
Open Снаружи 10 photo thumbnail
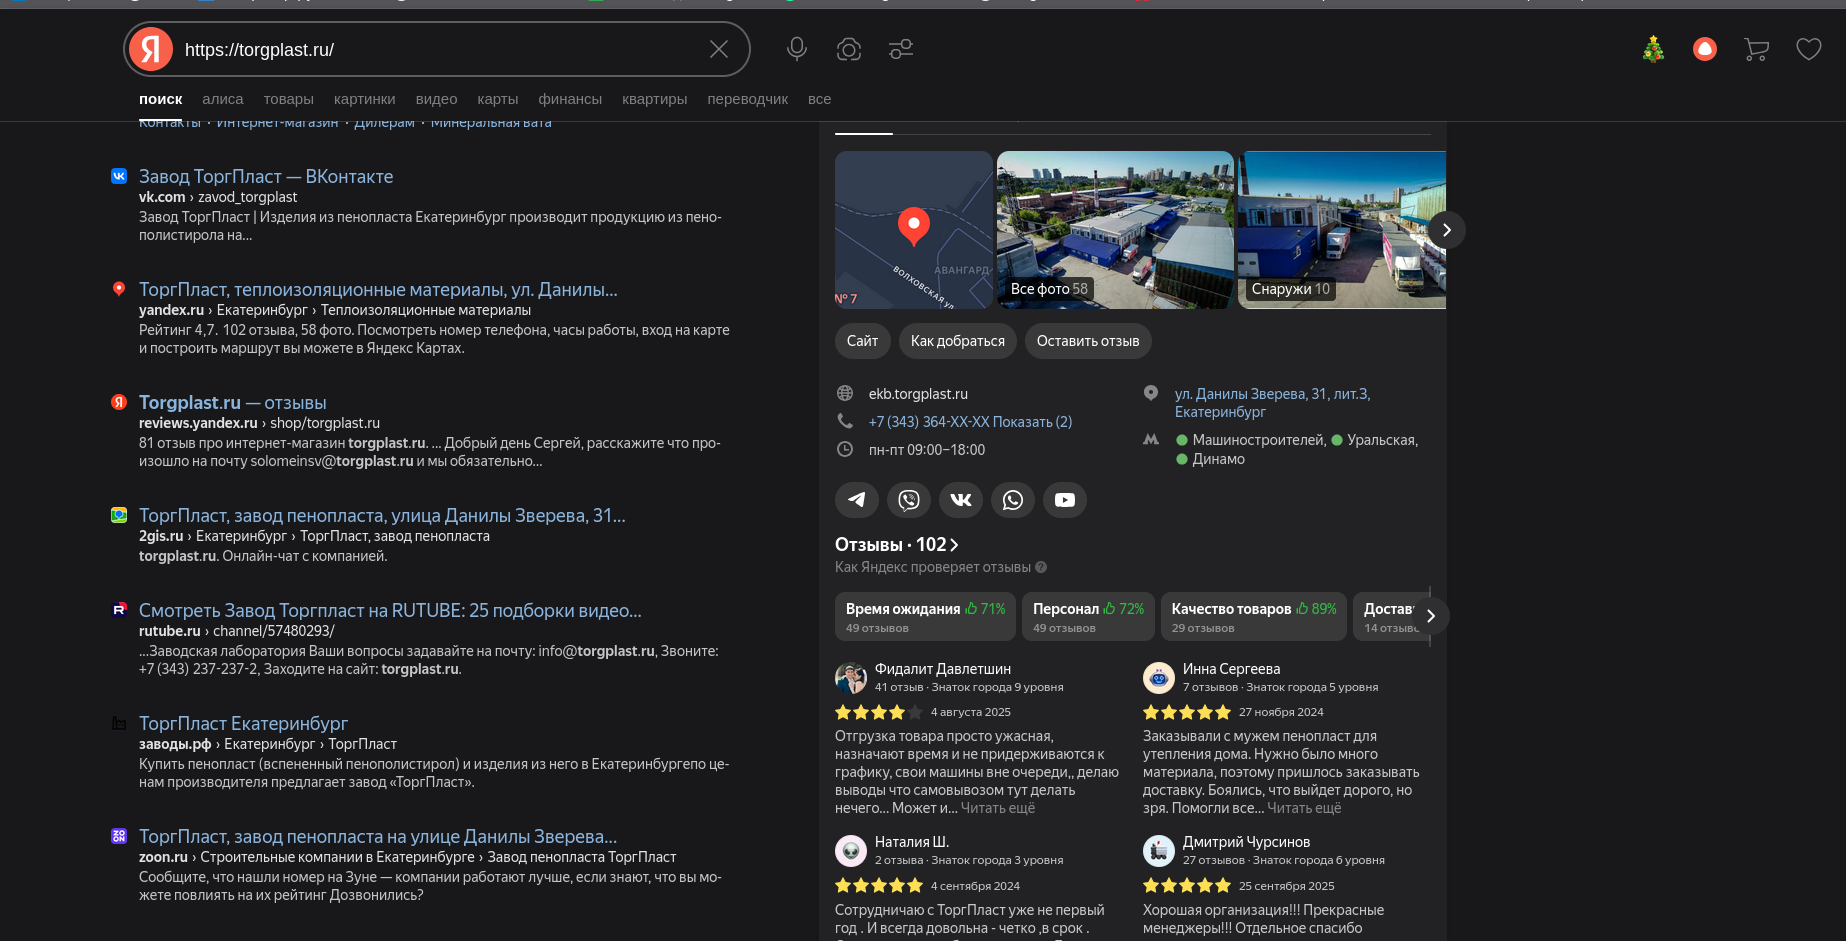click(1342, 230)
